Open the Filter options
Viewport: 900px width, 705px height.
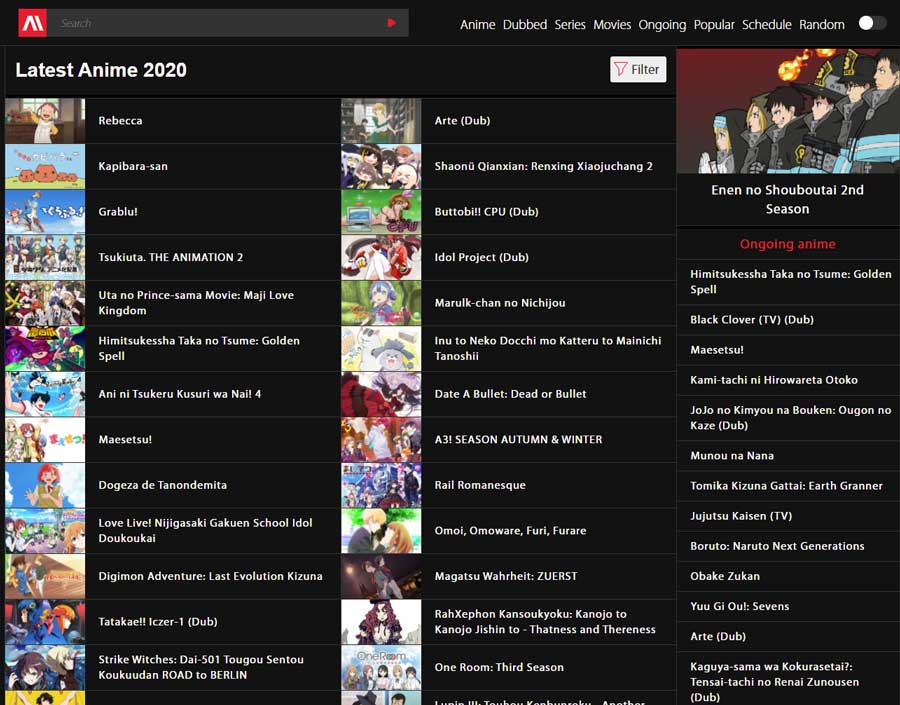pos(638,69)
